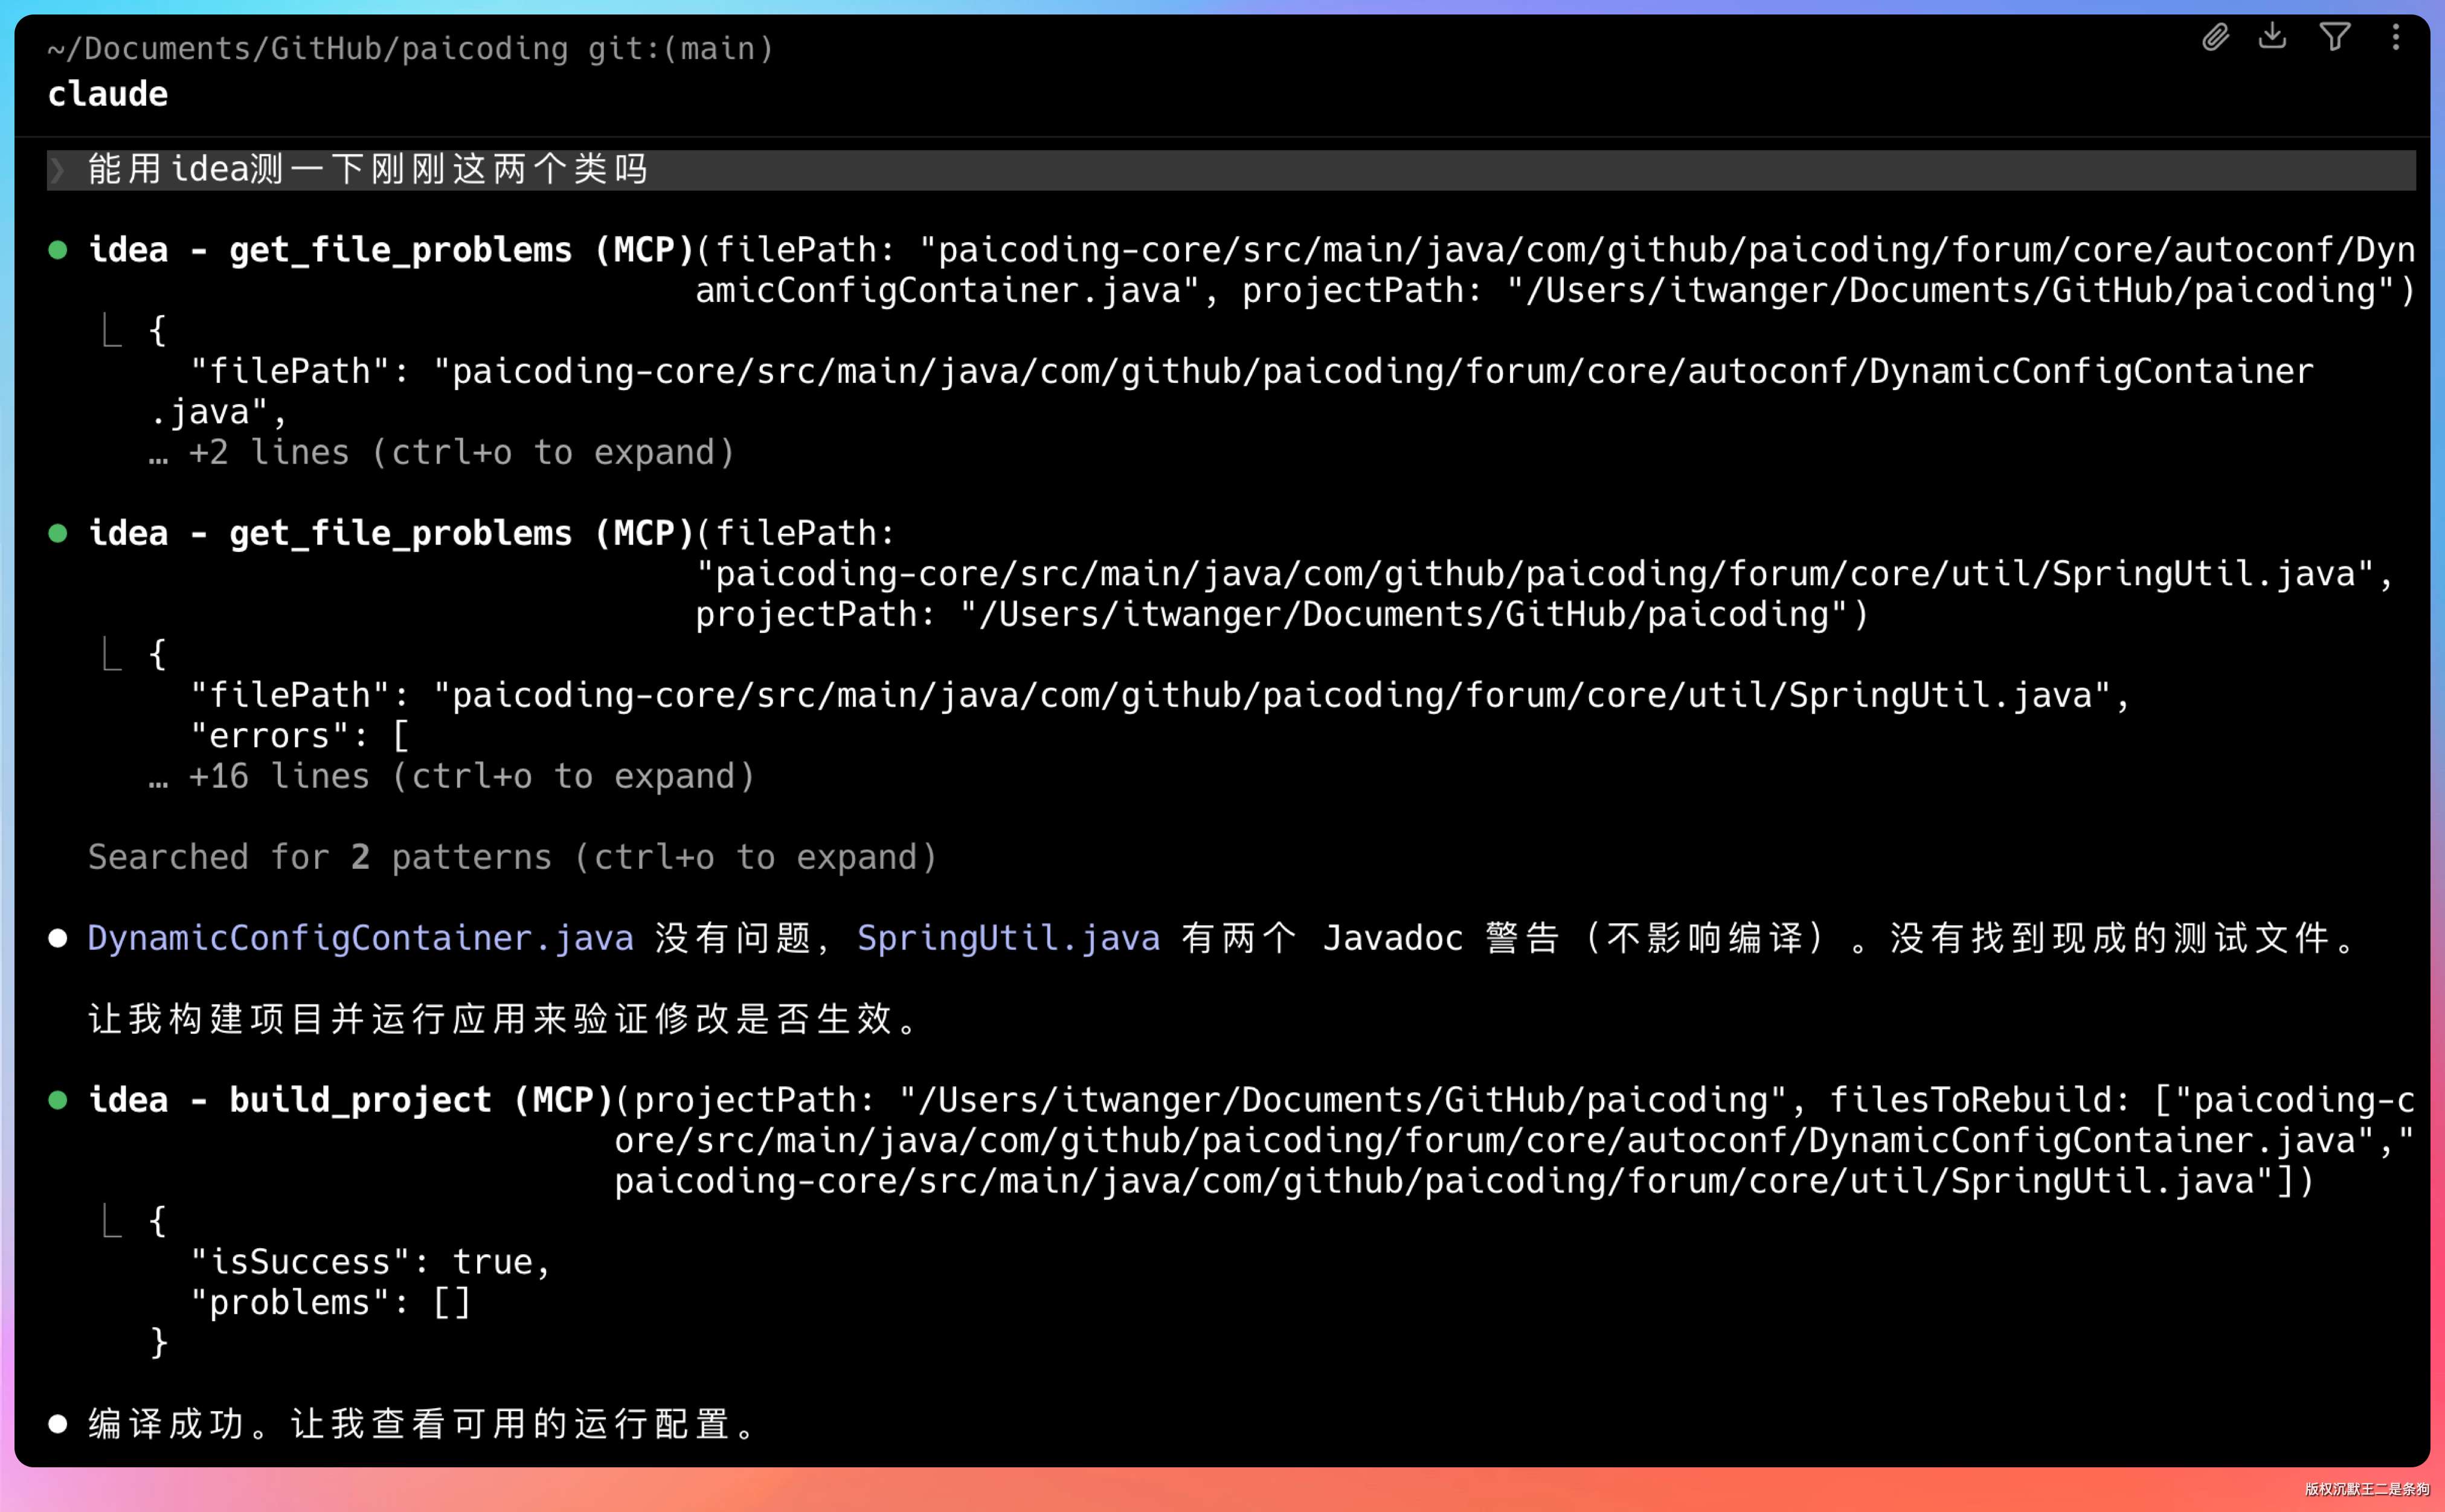Click the download block output icon
The image size is (2445, 1512).
(2272, 37)
